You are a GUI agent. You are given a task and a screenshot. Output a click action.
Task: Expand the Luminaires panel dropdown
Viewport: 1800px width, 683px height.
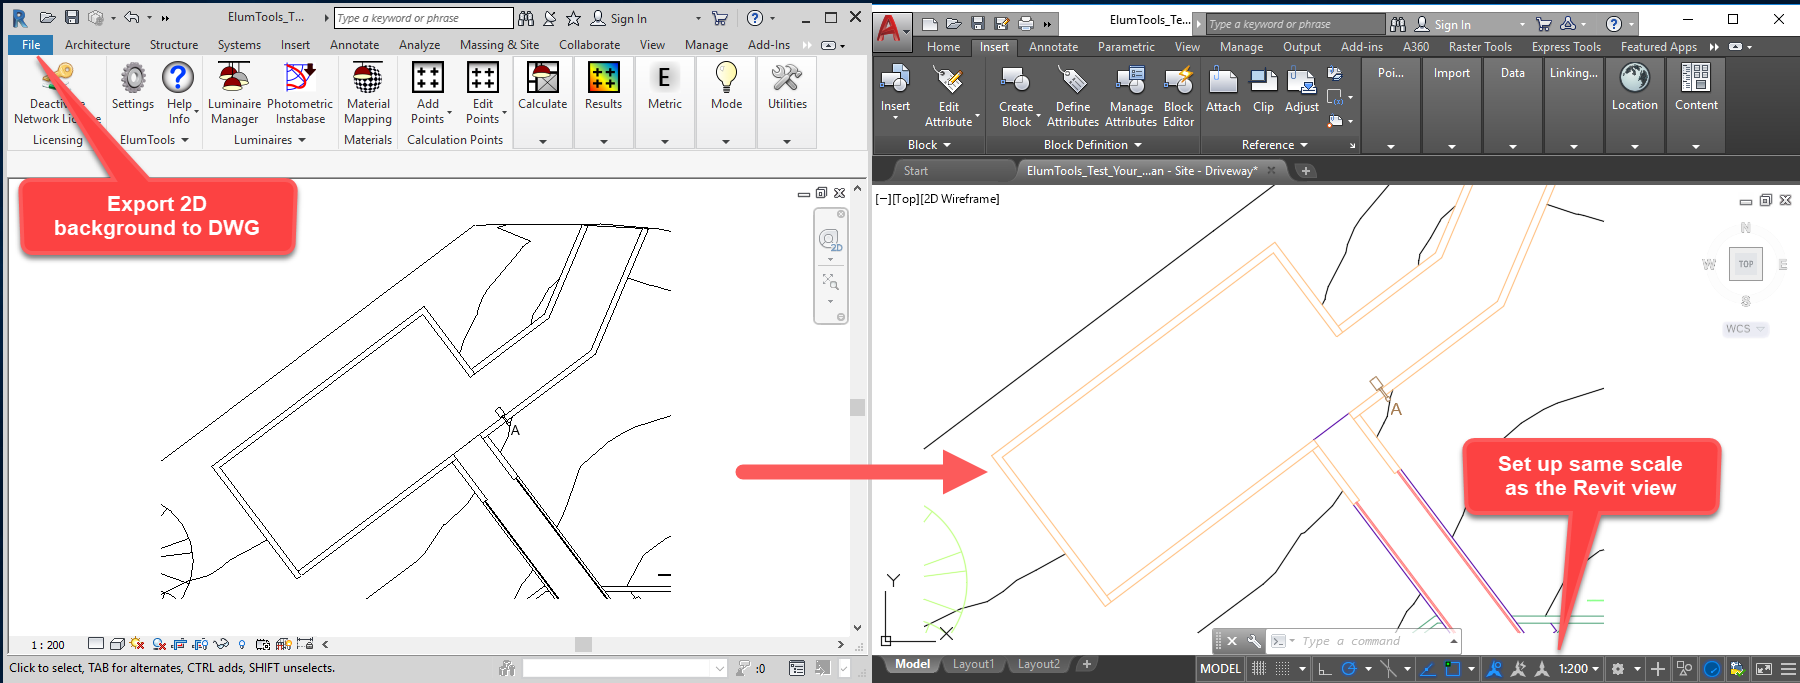[x=302, y=140]
